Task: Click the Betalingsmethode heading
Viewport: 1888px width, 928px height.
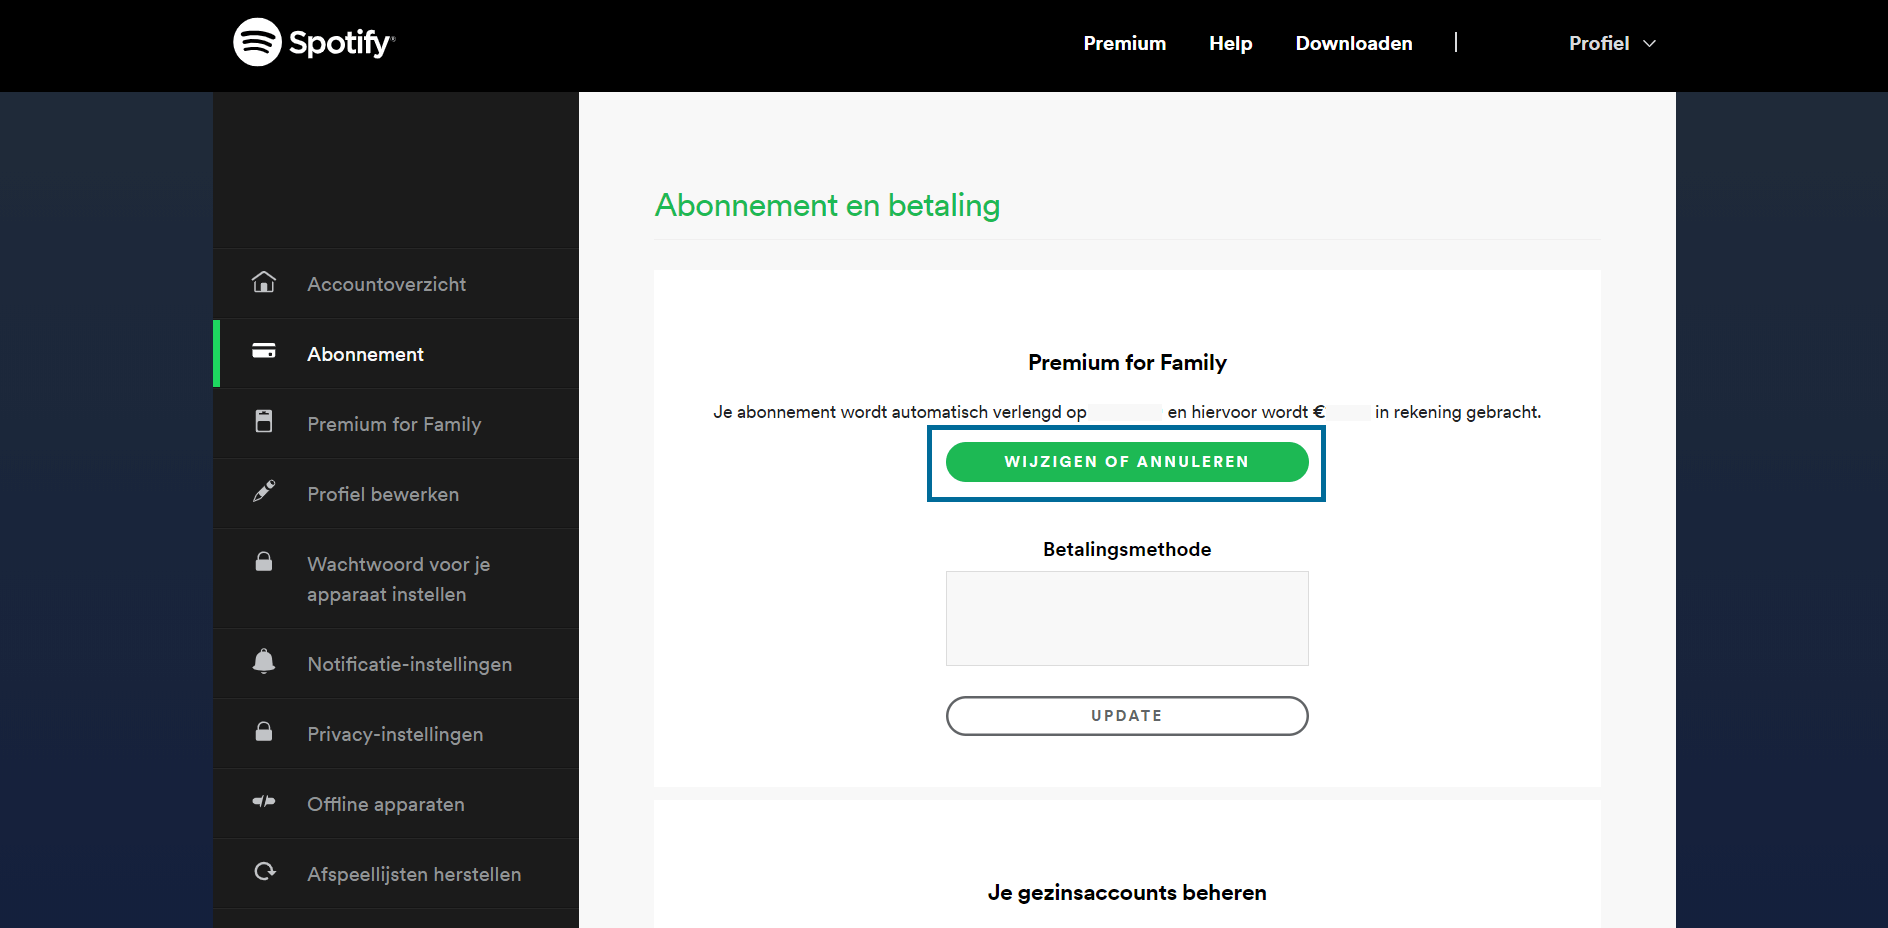Action: [1127, 549]
